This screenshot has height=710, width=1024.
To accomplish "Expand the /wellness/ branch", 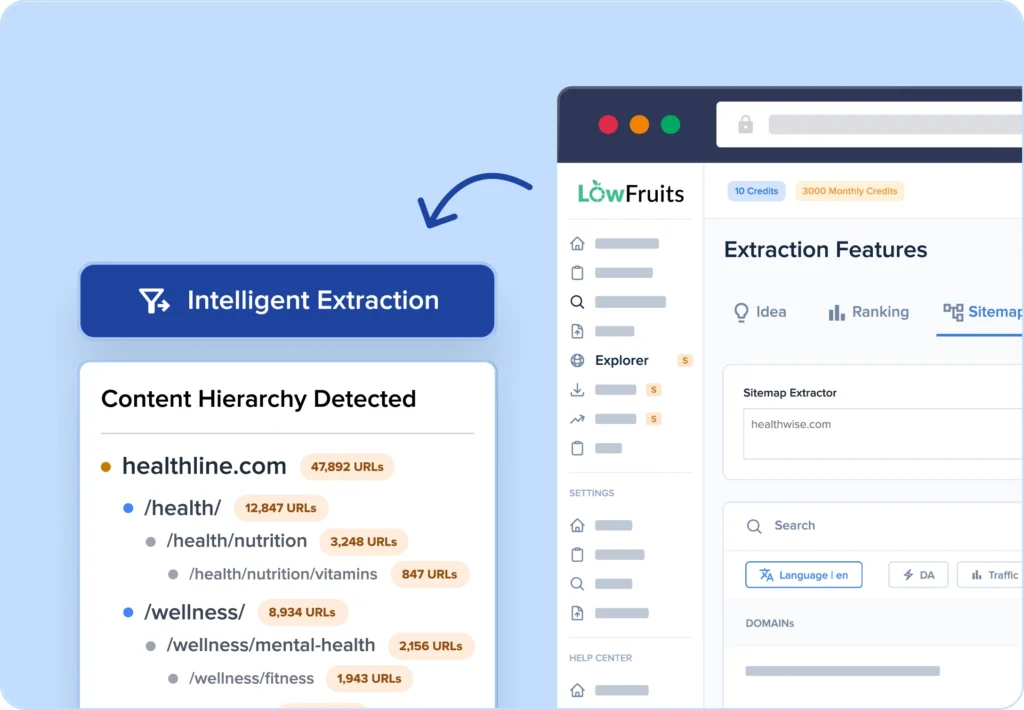I will point(196,612).
